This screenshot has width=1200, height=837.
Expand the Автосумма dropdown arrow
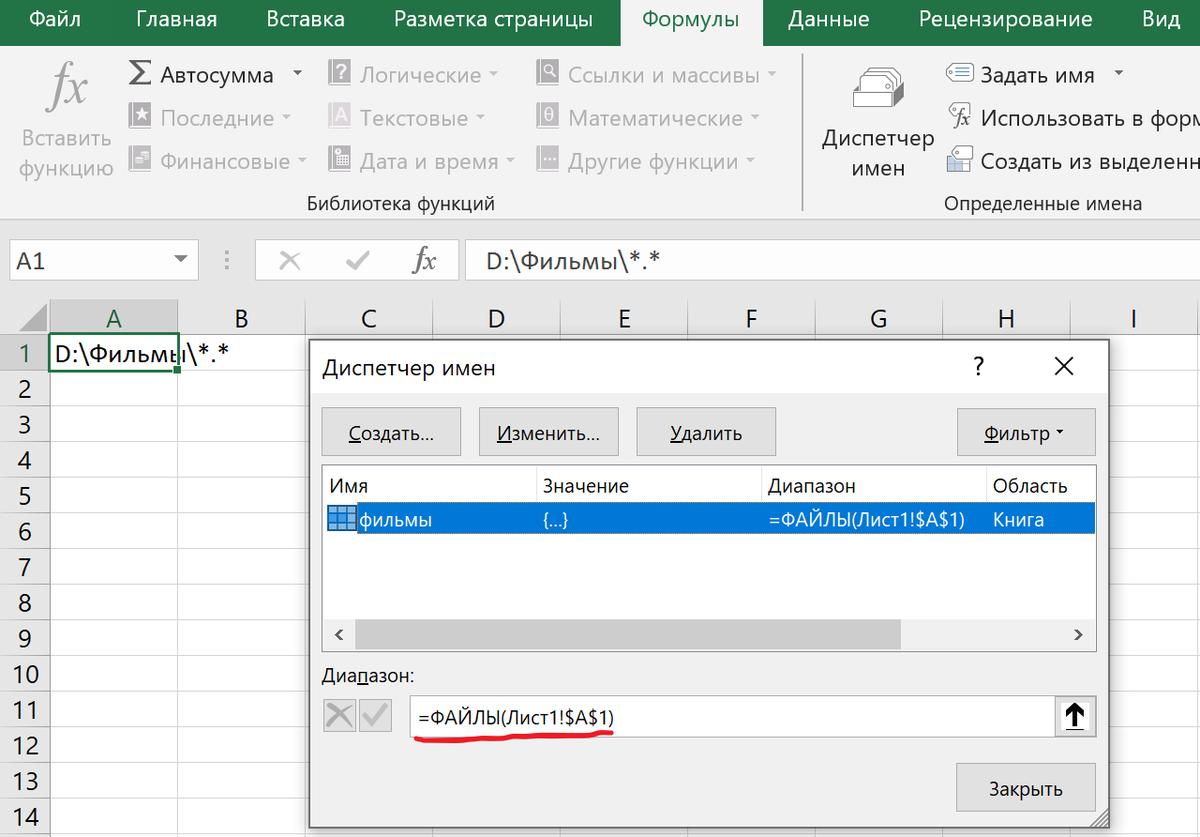(297, 74)
